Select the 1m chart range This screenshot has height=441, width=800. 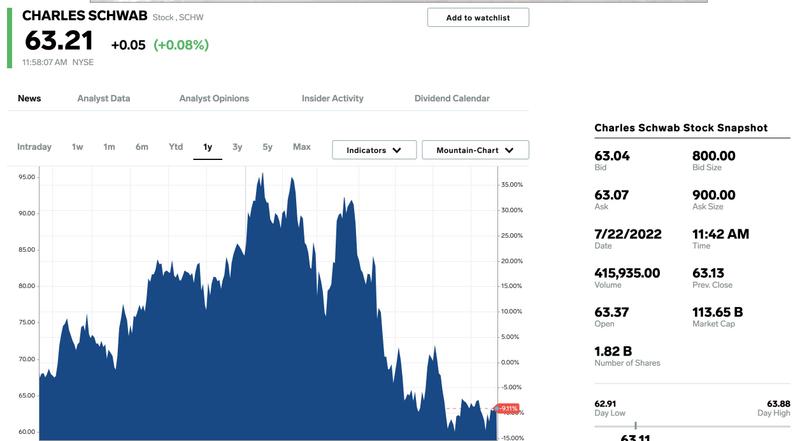point(109,146)
